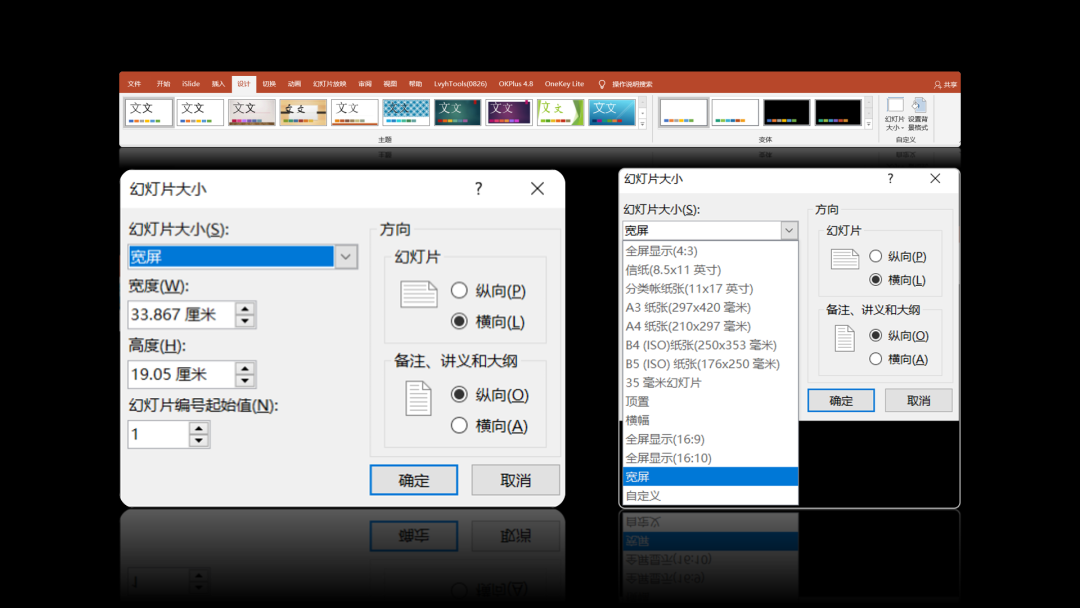Increase the 宽度 width spinner value
The image size is (1080, 608).
[245, 308]
